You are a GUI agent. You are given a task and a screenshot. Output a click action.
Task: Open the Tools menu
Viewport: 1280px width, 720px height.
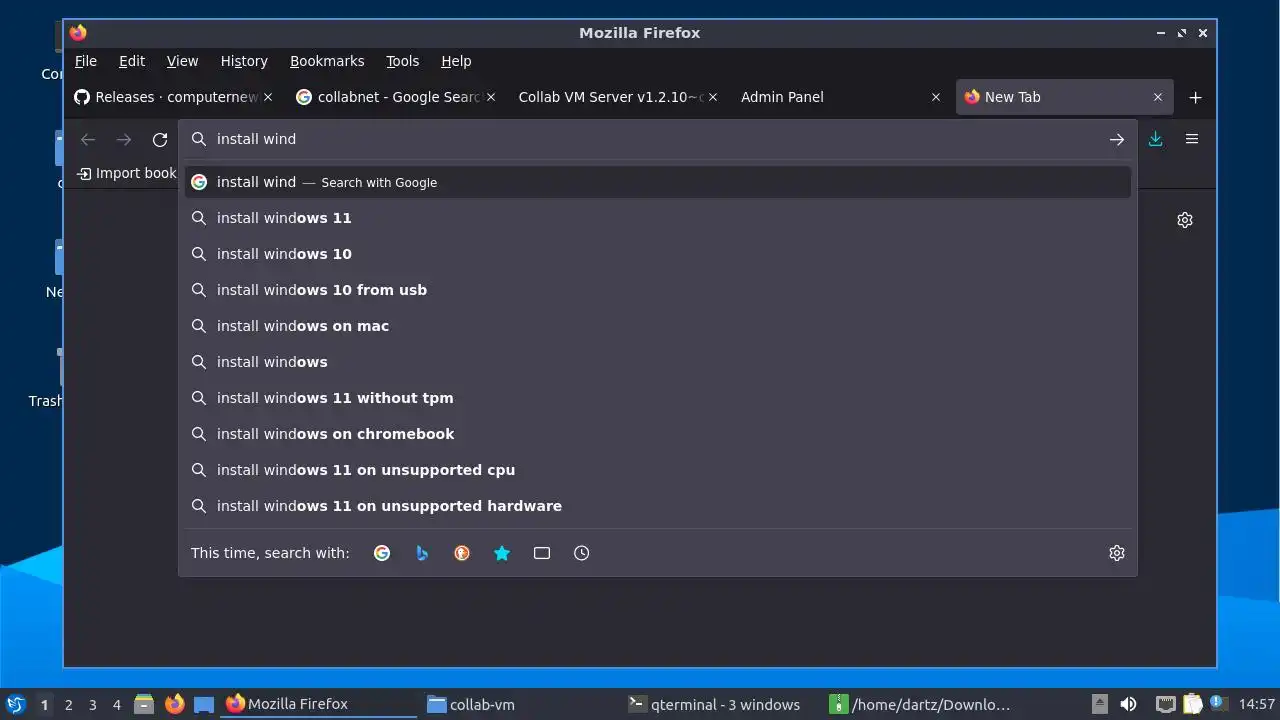[403, 61]
